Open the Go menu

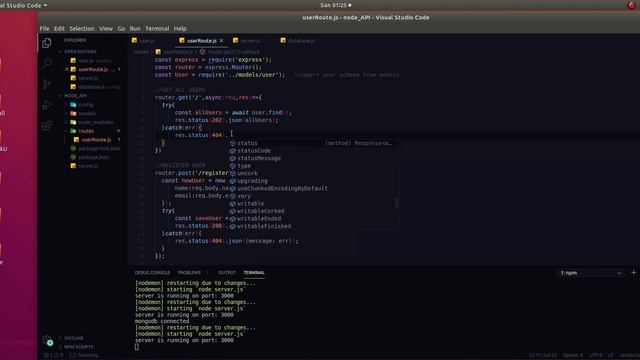click(x=121, y=29)
